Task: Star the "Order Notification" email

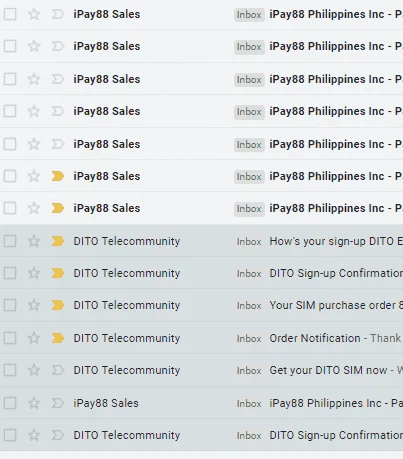Action: coord(34,338)
